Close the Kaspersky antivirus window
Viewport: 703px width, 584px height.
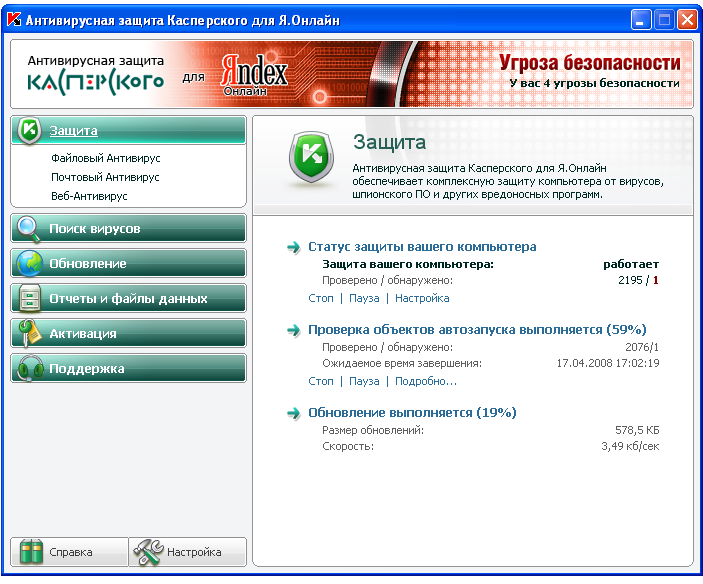[687, 20]
